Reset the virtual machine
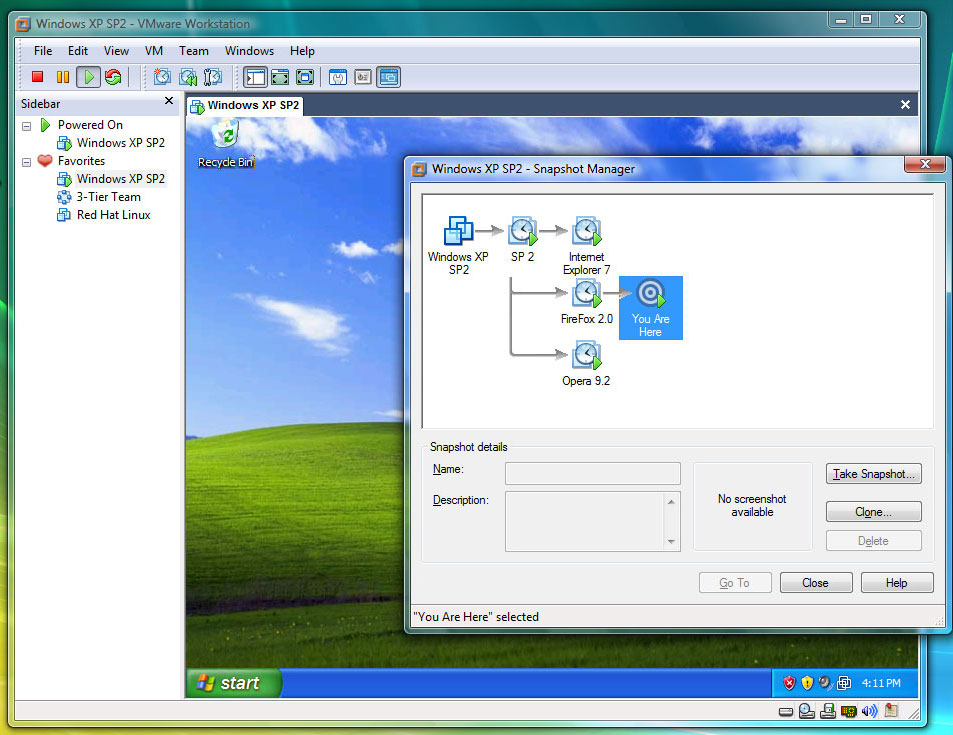The image size is (953, 735). pyautogui.click(x=112, y=77)
